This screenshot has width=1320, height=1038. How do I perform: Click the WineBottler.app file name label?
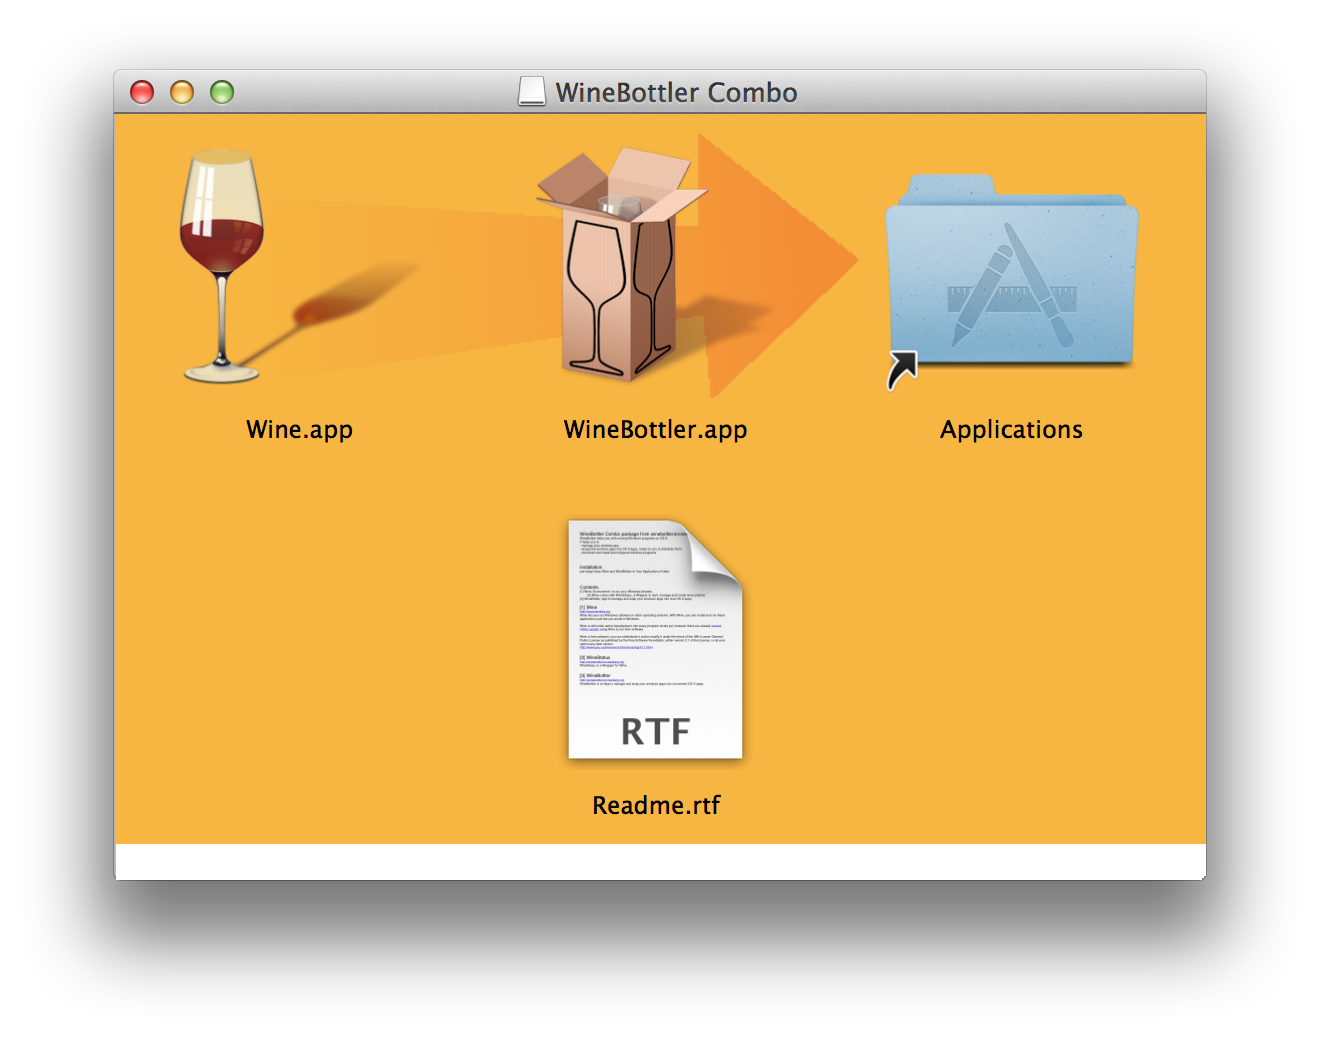(655, 430)
